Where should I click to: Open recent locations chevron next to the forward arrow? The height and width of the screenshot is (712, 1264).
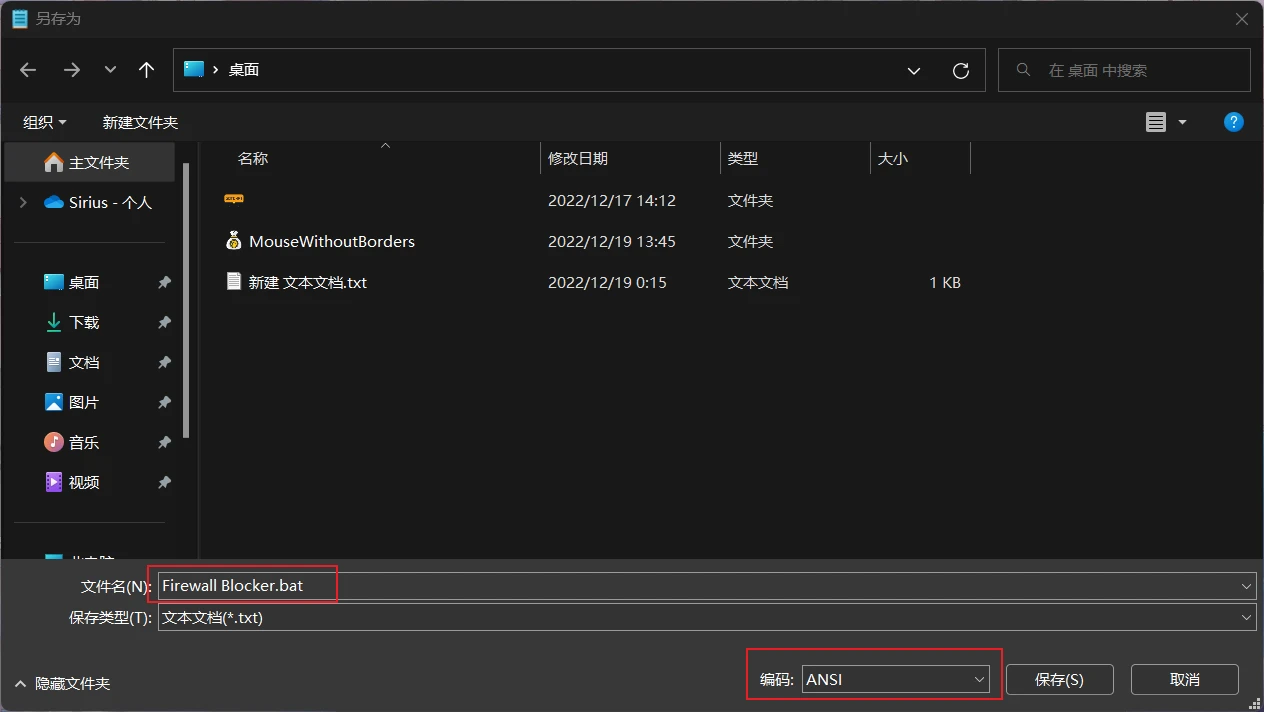(x=110, y=70)
